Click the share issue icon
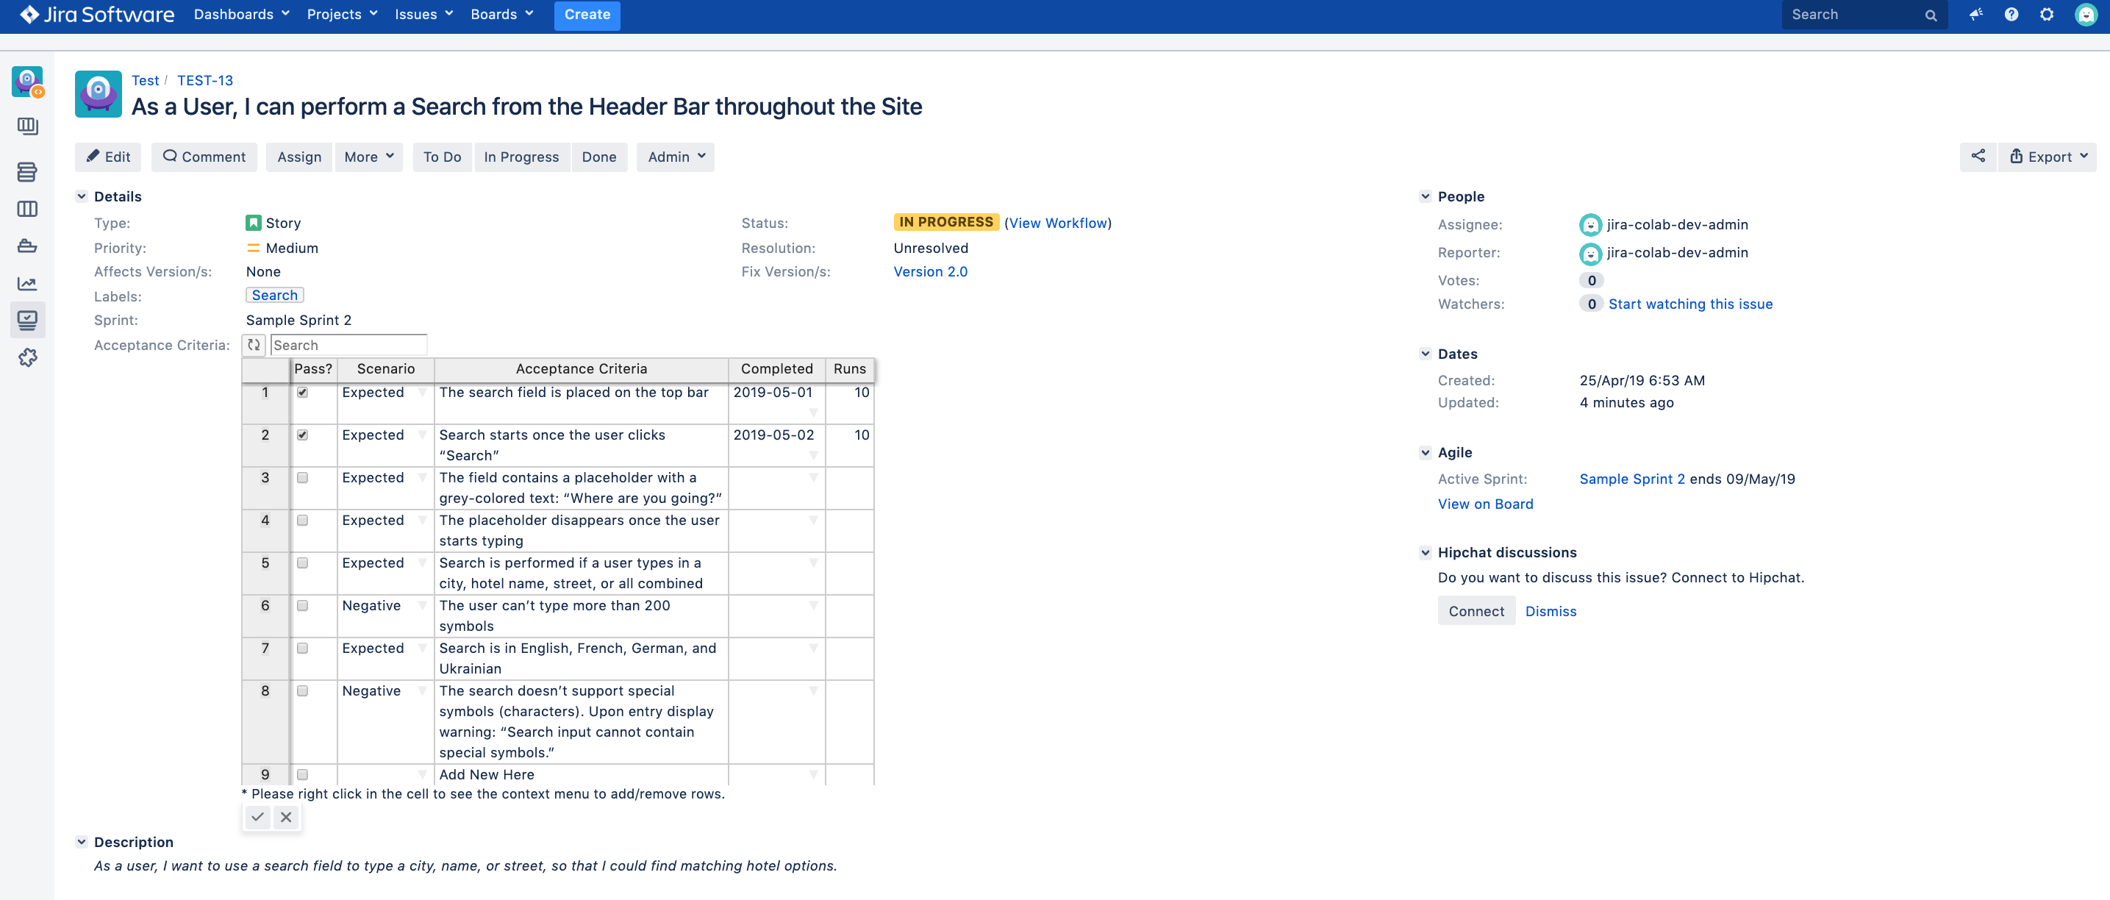The image size is (2110, 900). coord(1978,156)
